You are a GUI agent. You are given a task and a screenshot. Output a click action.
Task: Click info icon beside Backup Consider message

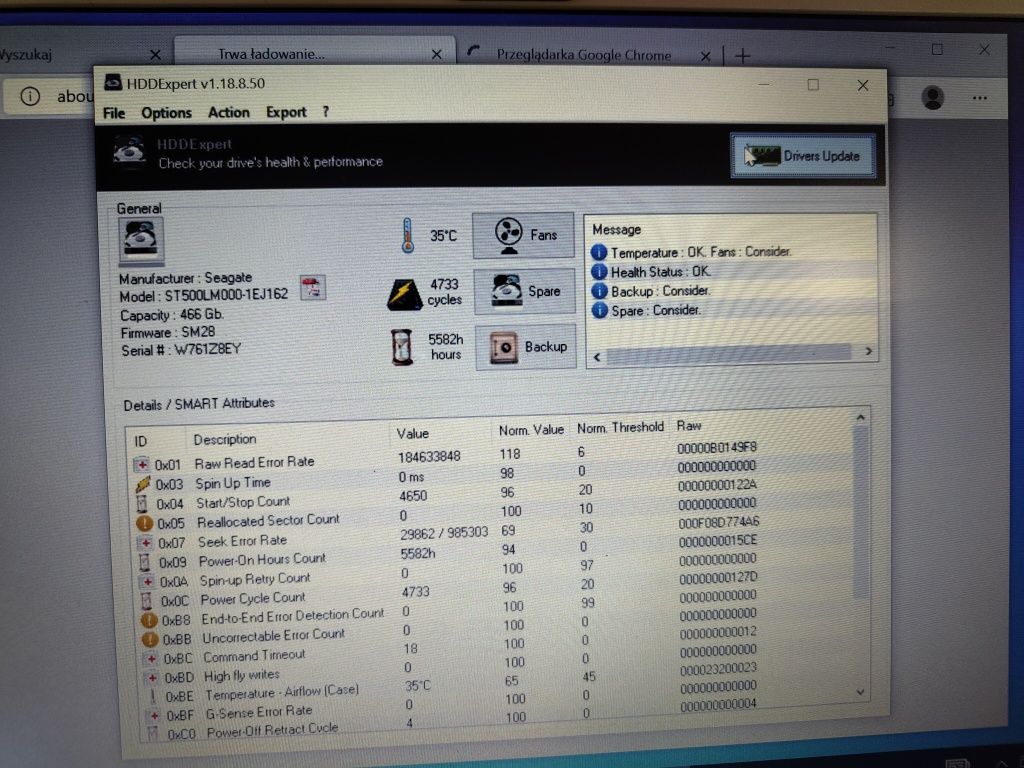(x=600, y=291)
